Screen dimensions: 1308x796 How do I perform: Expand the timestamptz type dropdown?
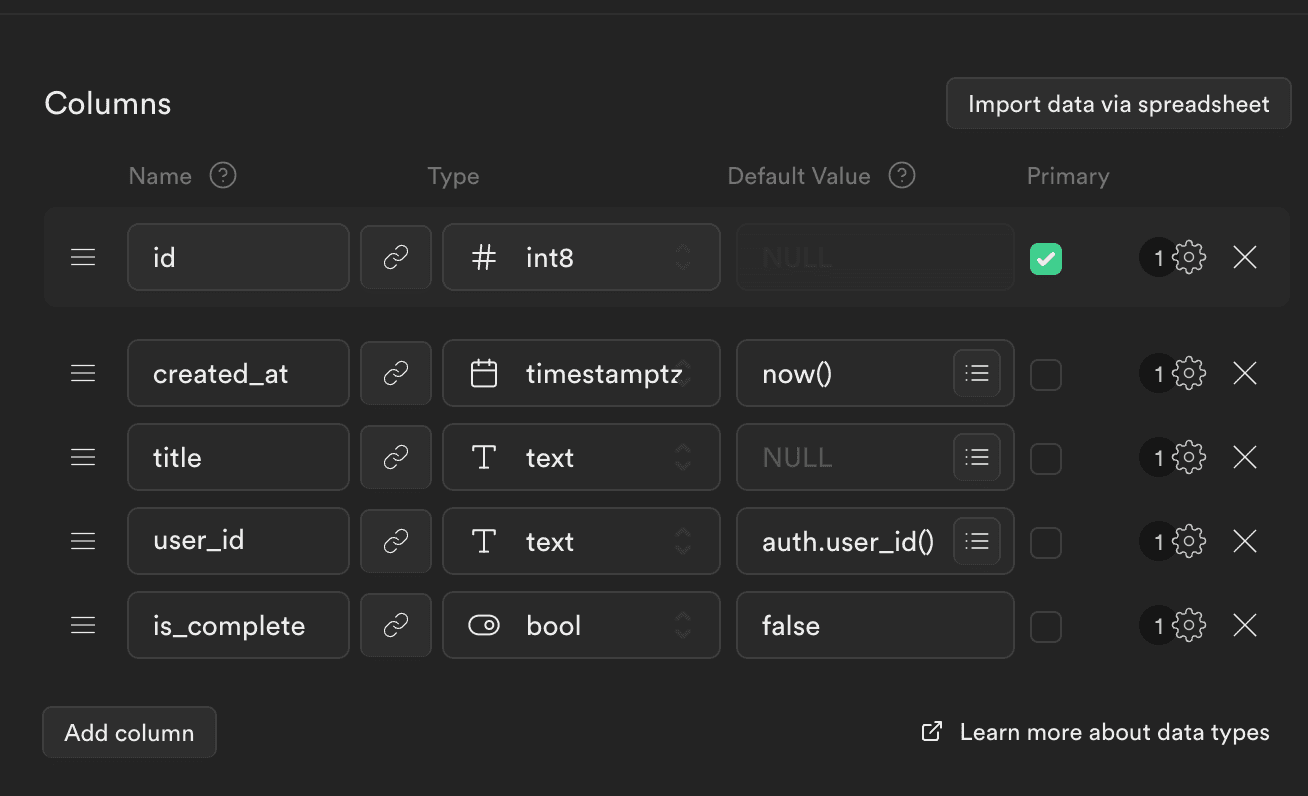pos(581,374)
